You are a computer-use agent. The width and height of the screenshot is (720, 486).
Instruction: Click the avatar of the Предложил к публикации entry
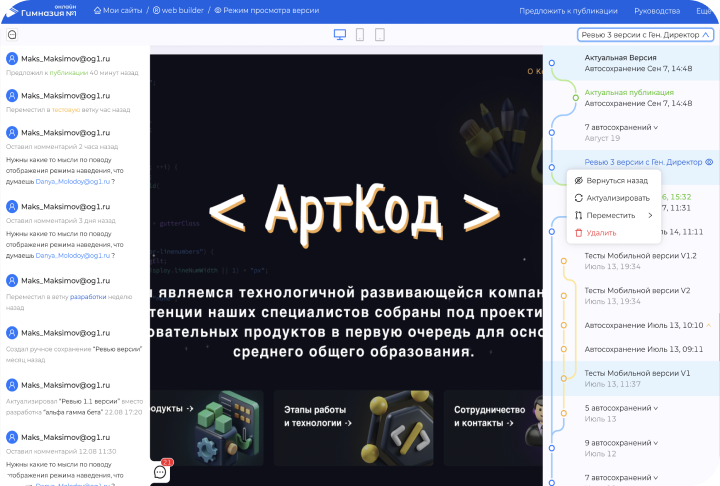click(x=12, y=58)
